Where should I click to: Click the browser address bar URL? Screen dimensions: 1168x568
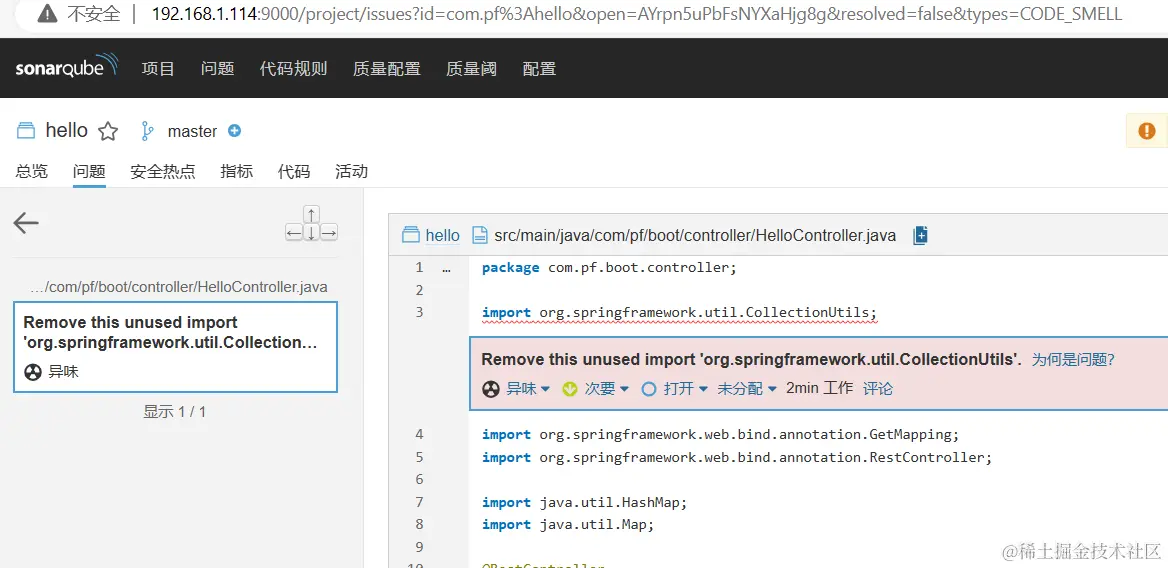(x=637, y=13)
